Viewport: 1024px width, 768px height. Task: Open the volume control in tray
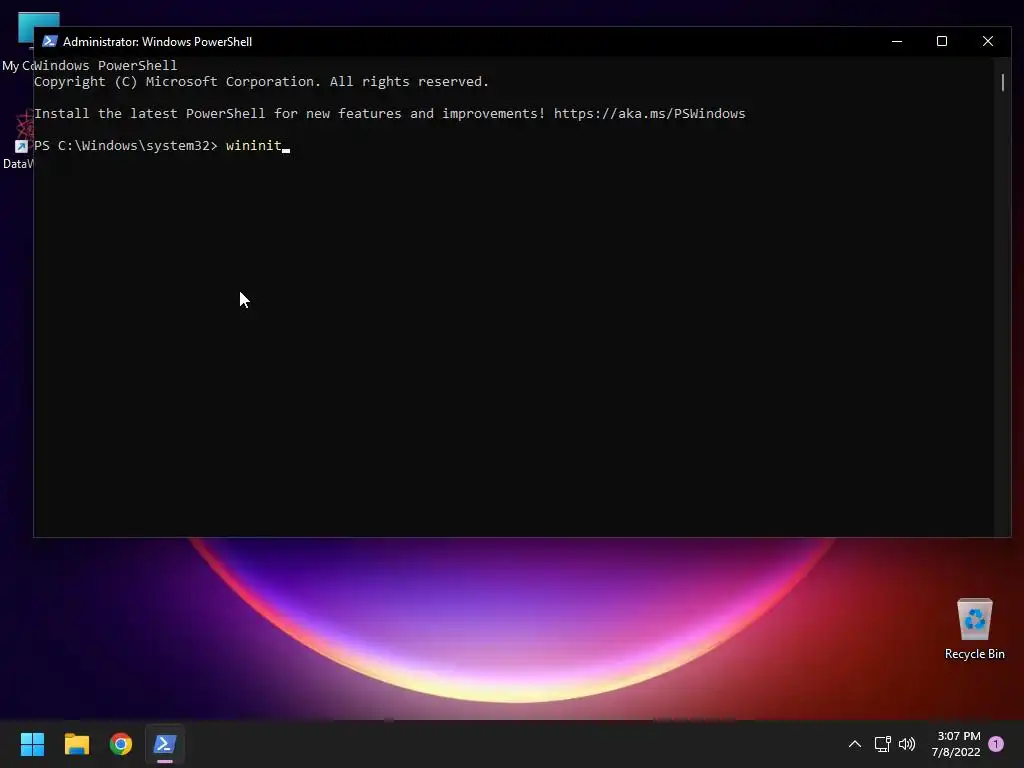pyautogui.click(x=907, y=744)
